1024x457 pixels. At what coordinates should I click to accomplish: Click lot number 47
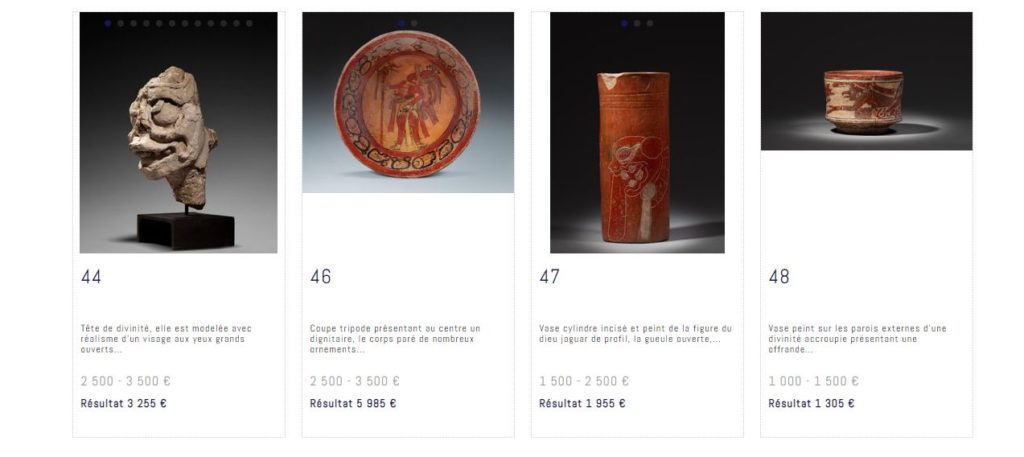549,277
